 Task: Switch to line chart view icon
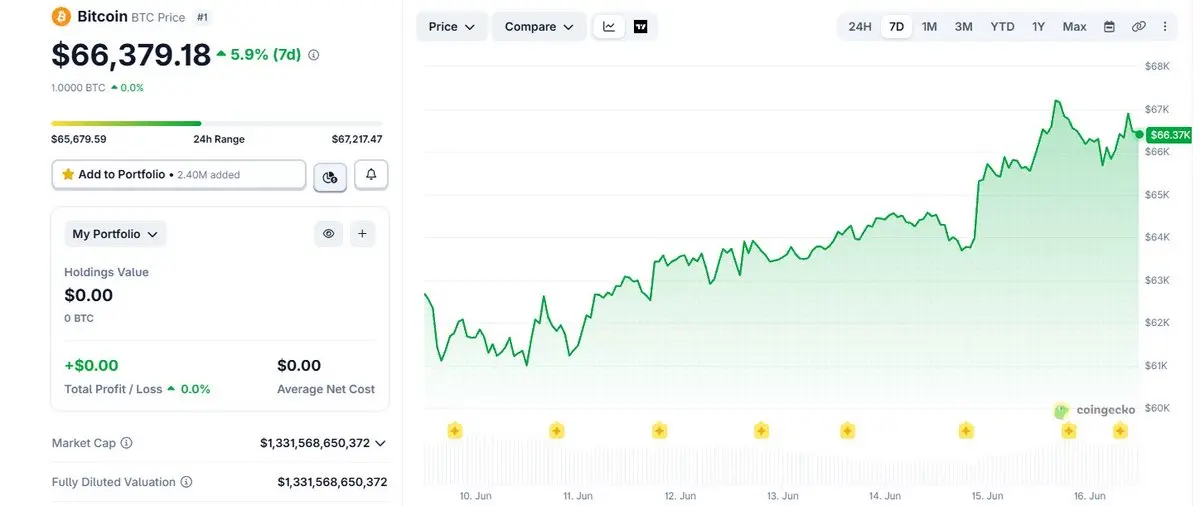click(x=609, y=27)
